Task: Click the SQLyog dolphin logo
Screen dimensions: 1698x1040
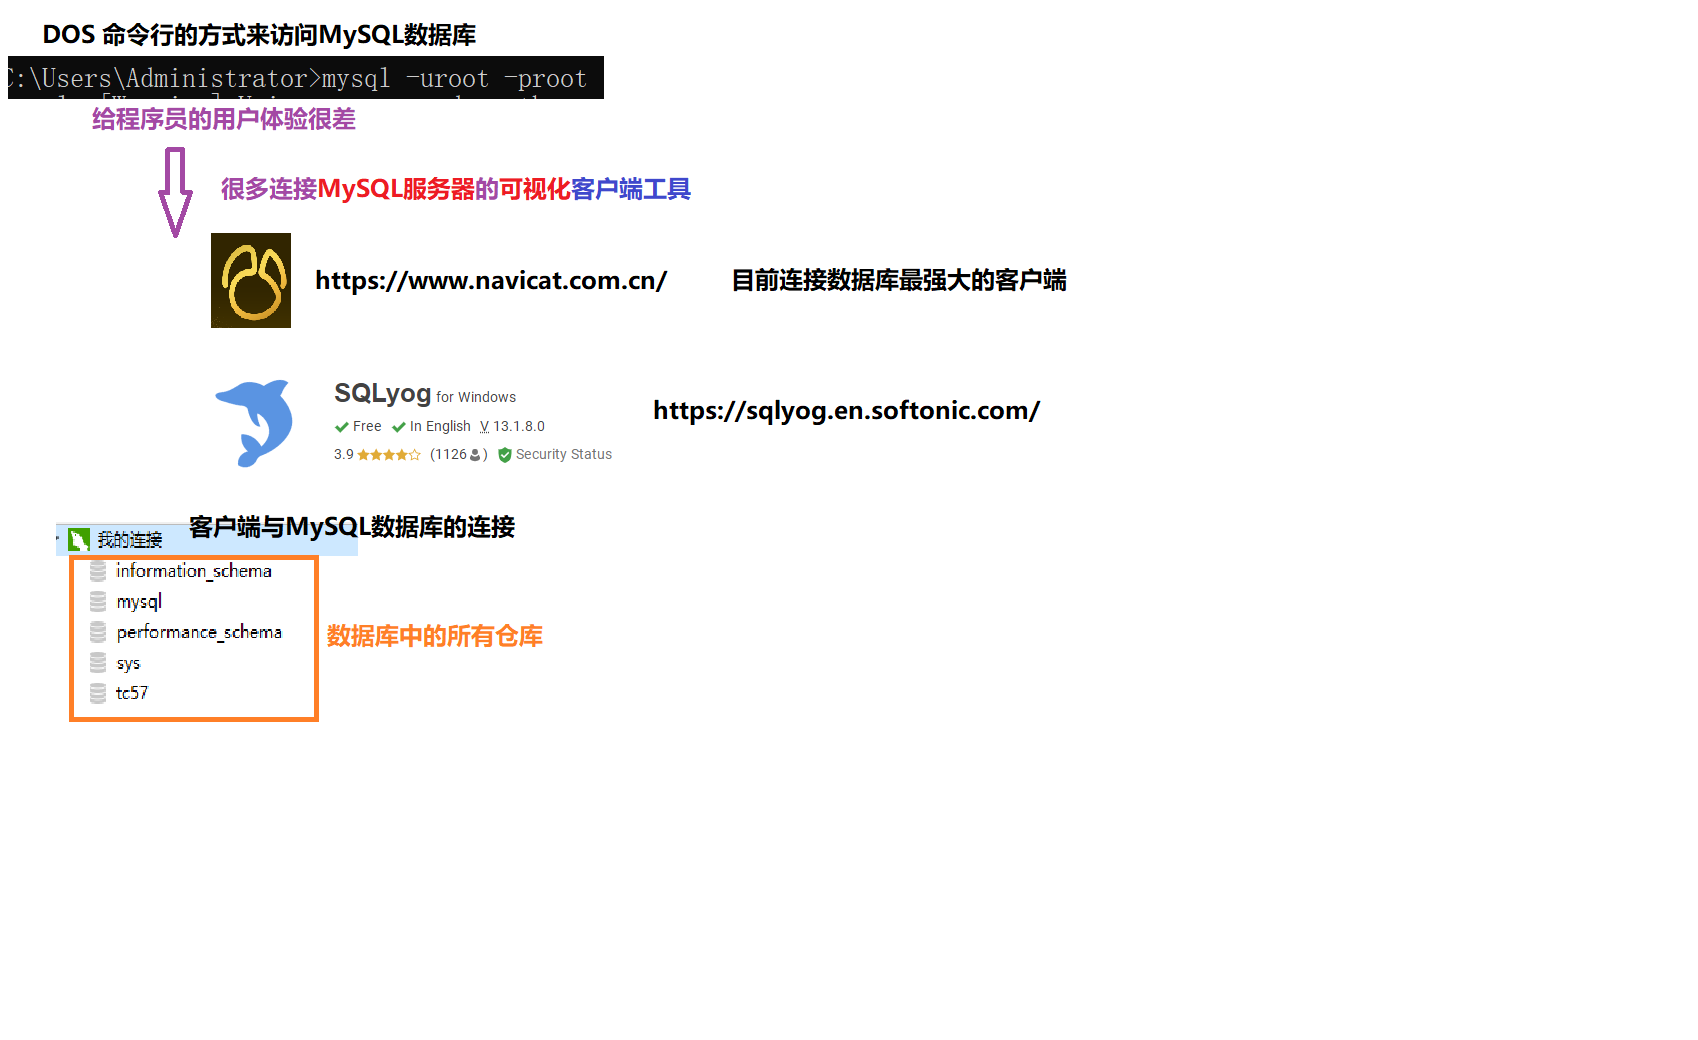Action: [255, 423]
